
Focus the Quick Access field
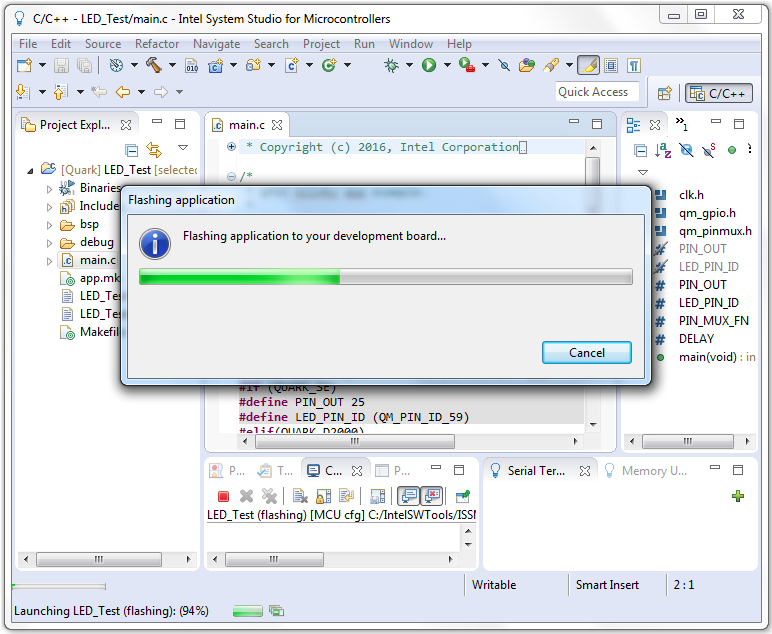click(x=597, y=92)
